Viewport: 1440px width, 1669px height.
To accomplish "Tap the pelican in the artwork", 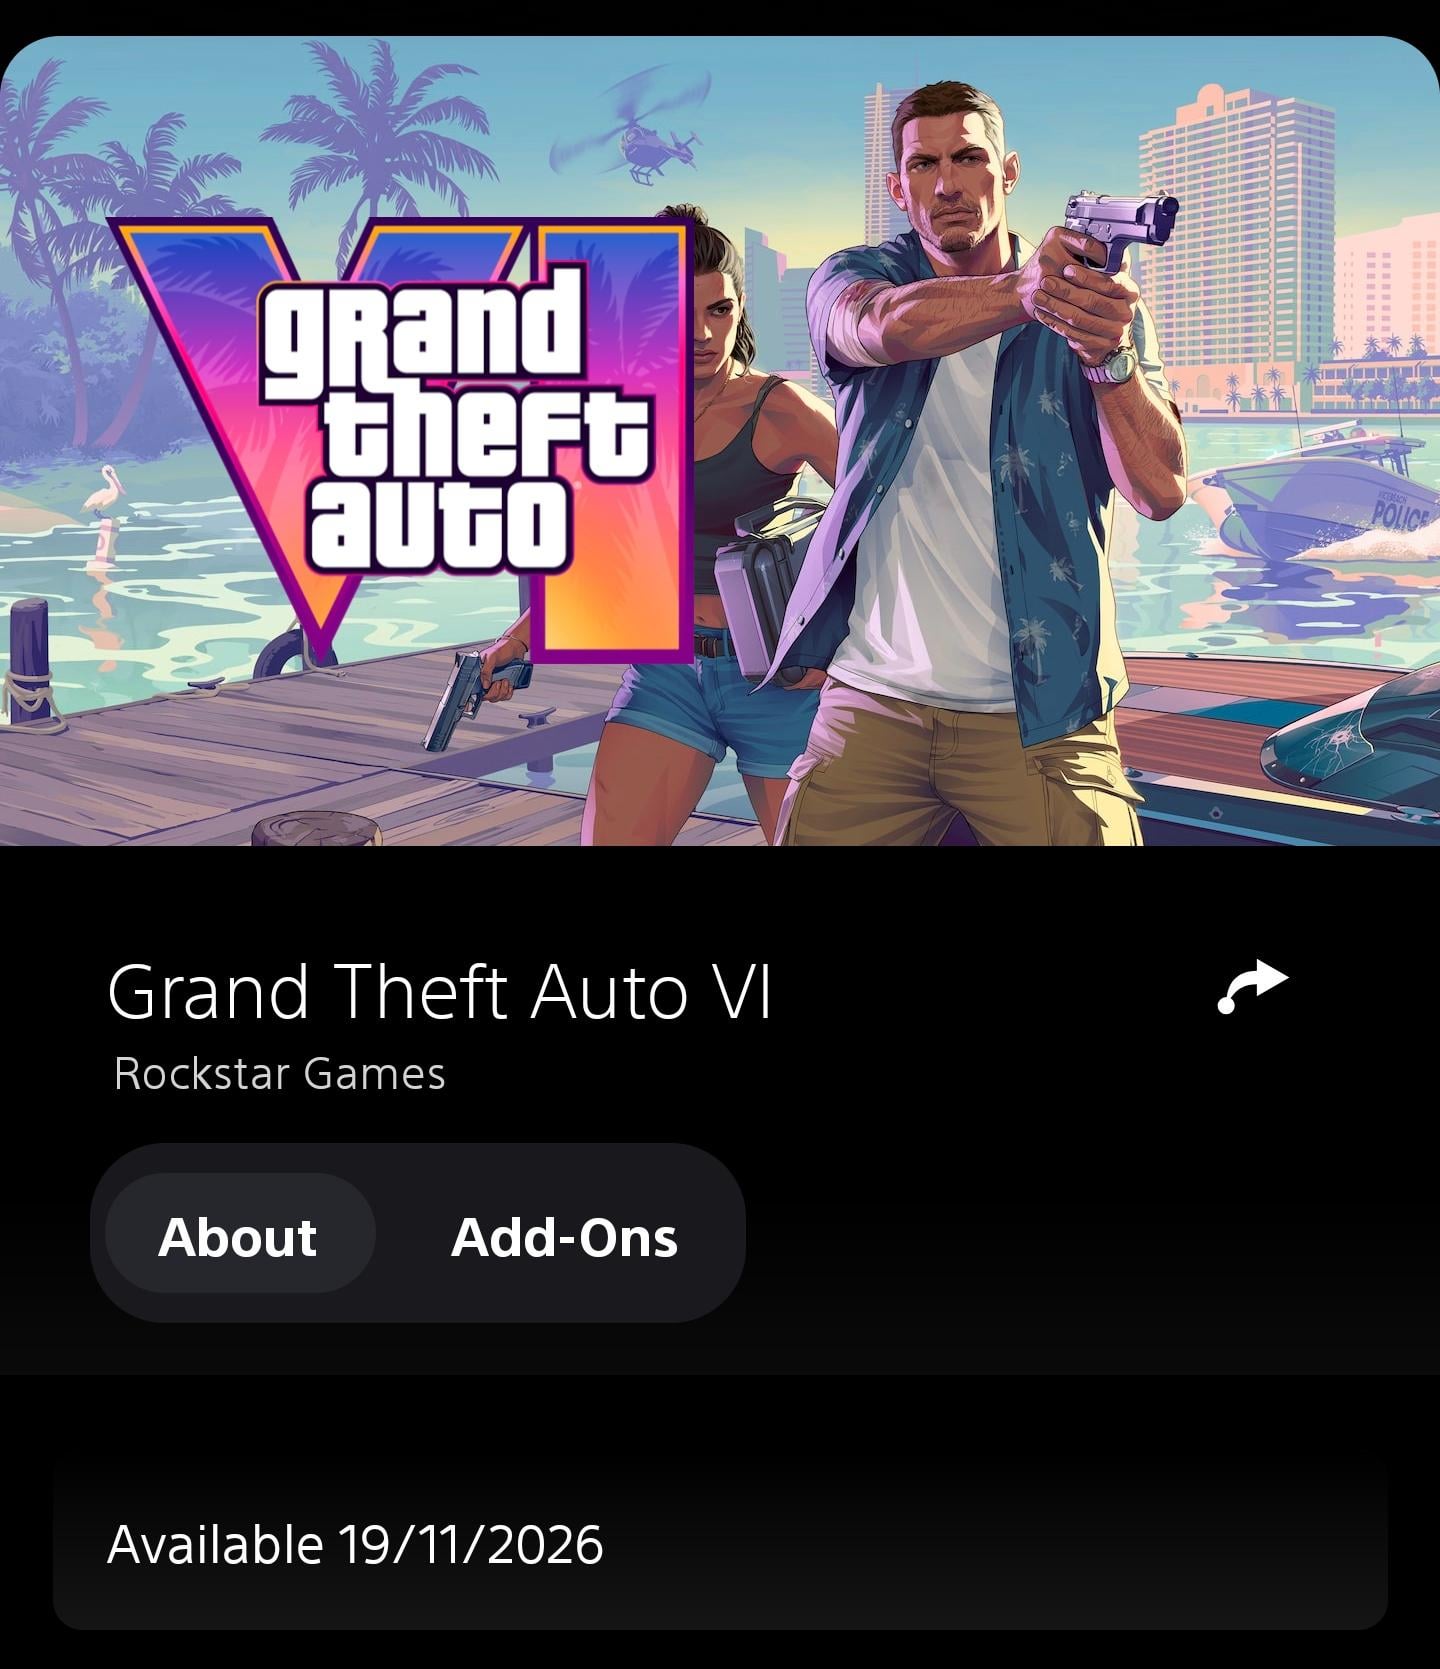I will pyautogui.click(x=99, y=495).
